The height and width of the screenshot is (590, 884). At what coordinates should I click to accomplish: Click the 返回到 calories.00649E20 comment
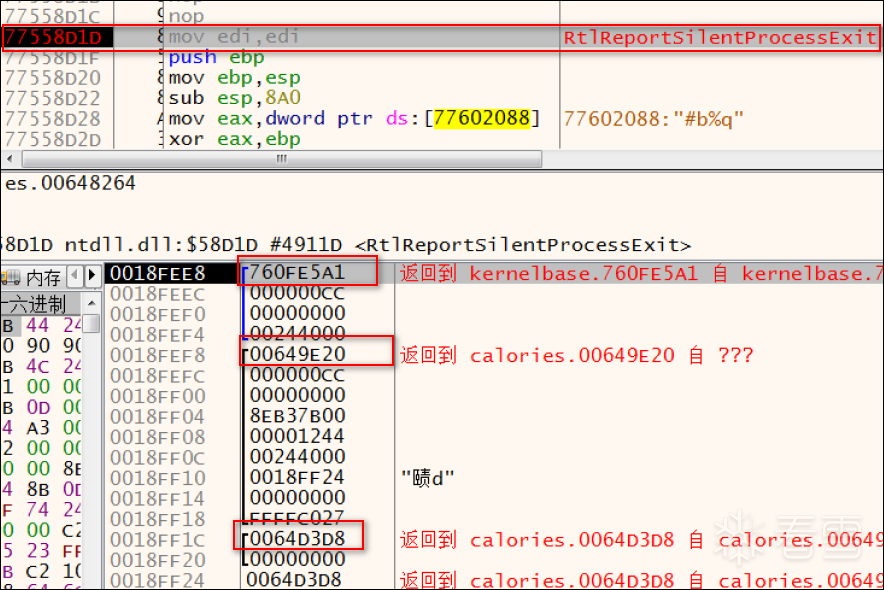[x=577, y=356]
